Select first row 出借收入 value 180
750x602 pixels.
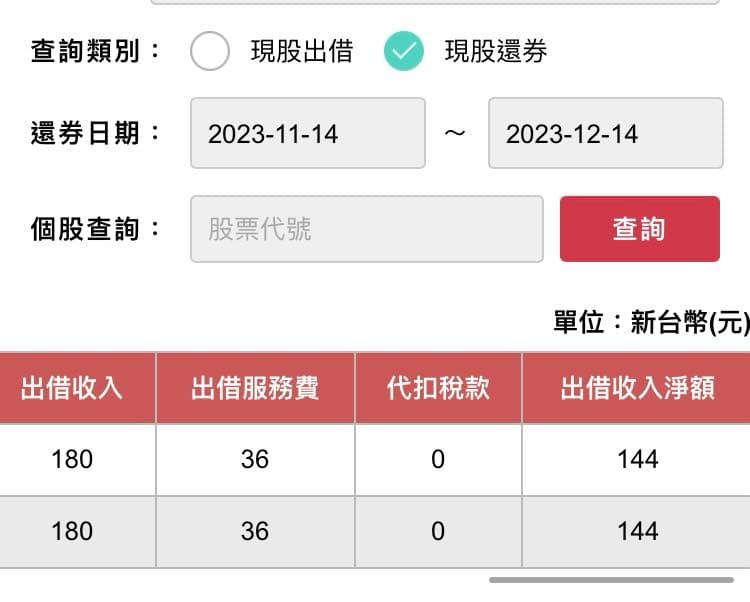click(x=72, y=459)
